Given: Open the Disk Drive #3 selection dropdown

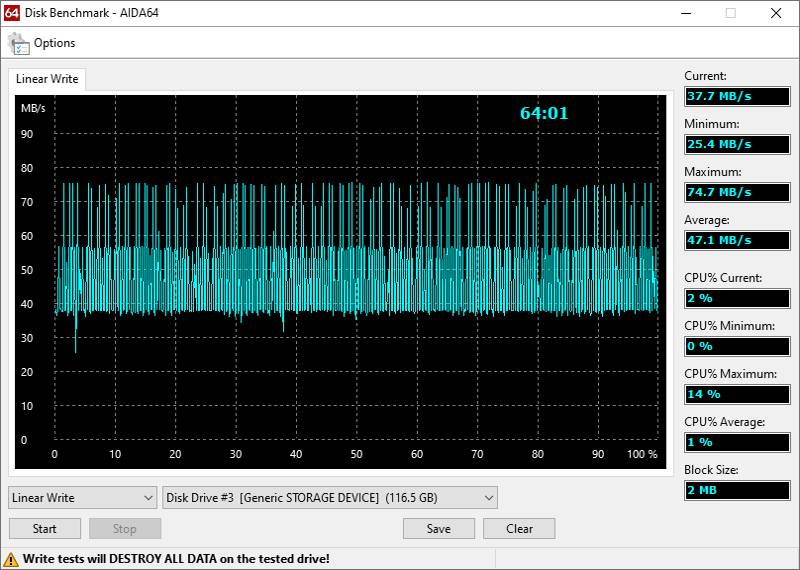Looking at the screenshot, I should tap(330, 497).
